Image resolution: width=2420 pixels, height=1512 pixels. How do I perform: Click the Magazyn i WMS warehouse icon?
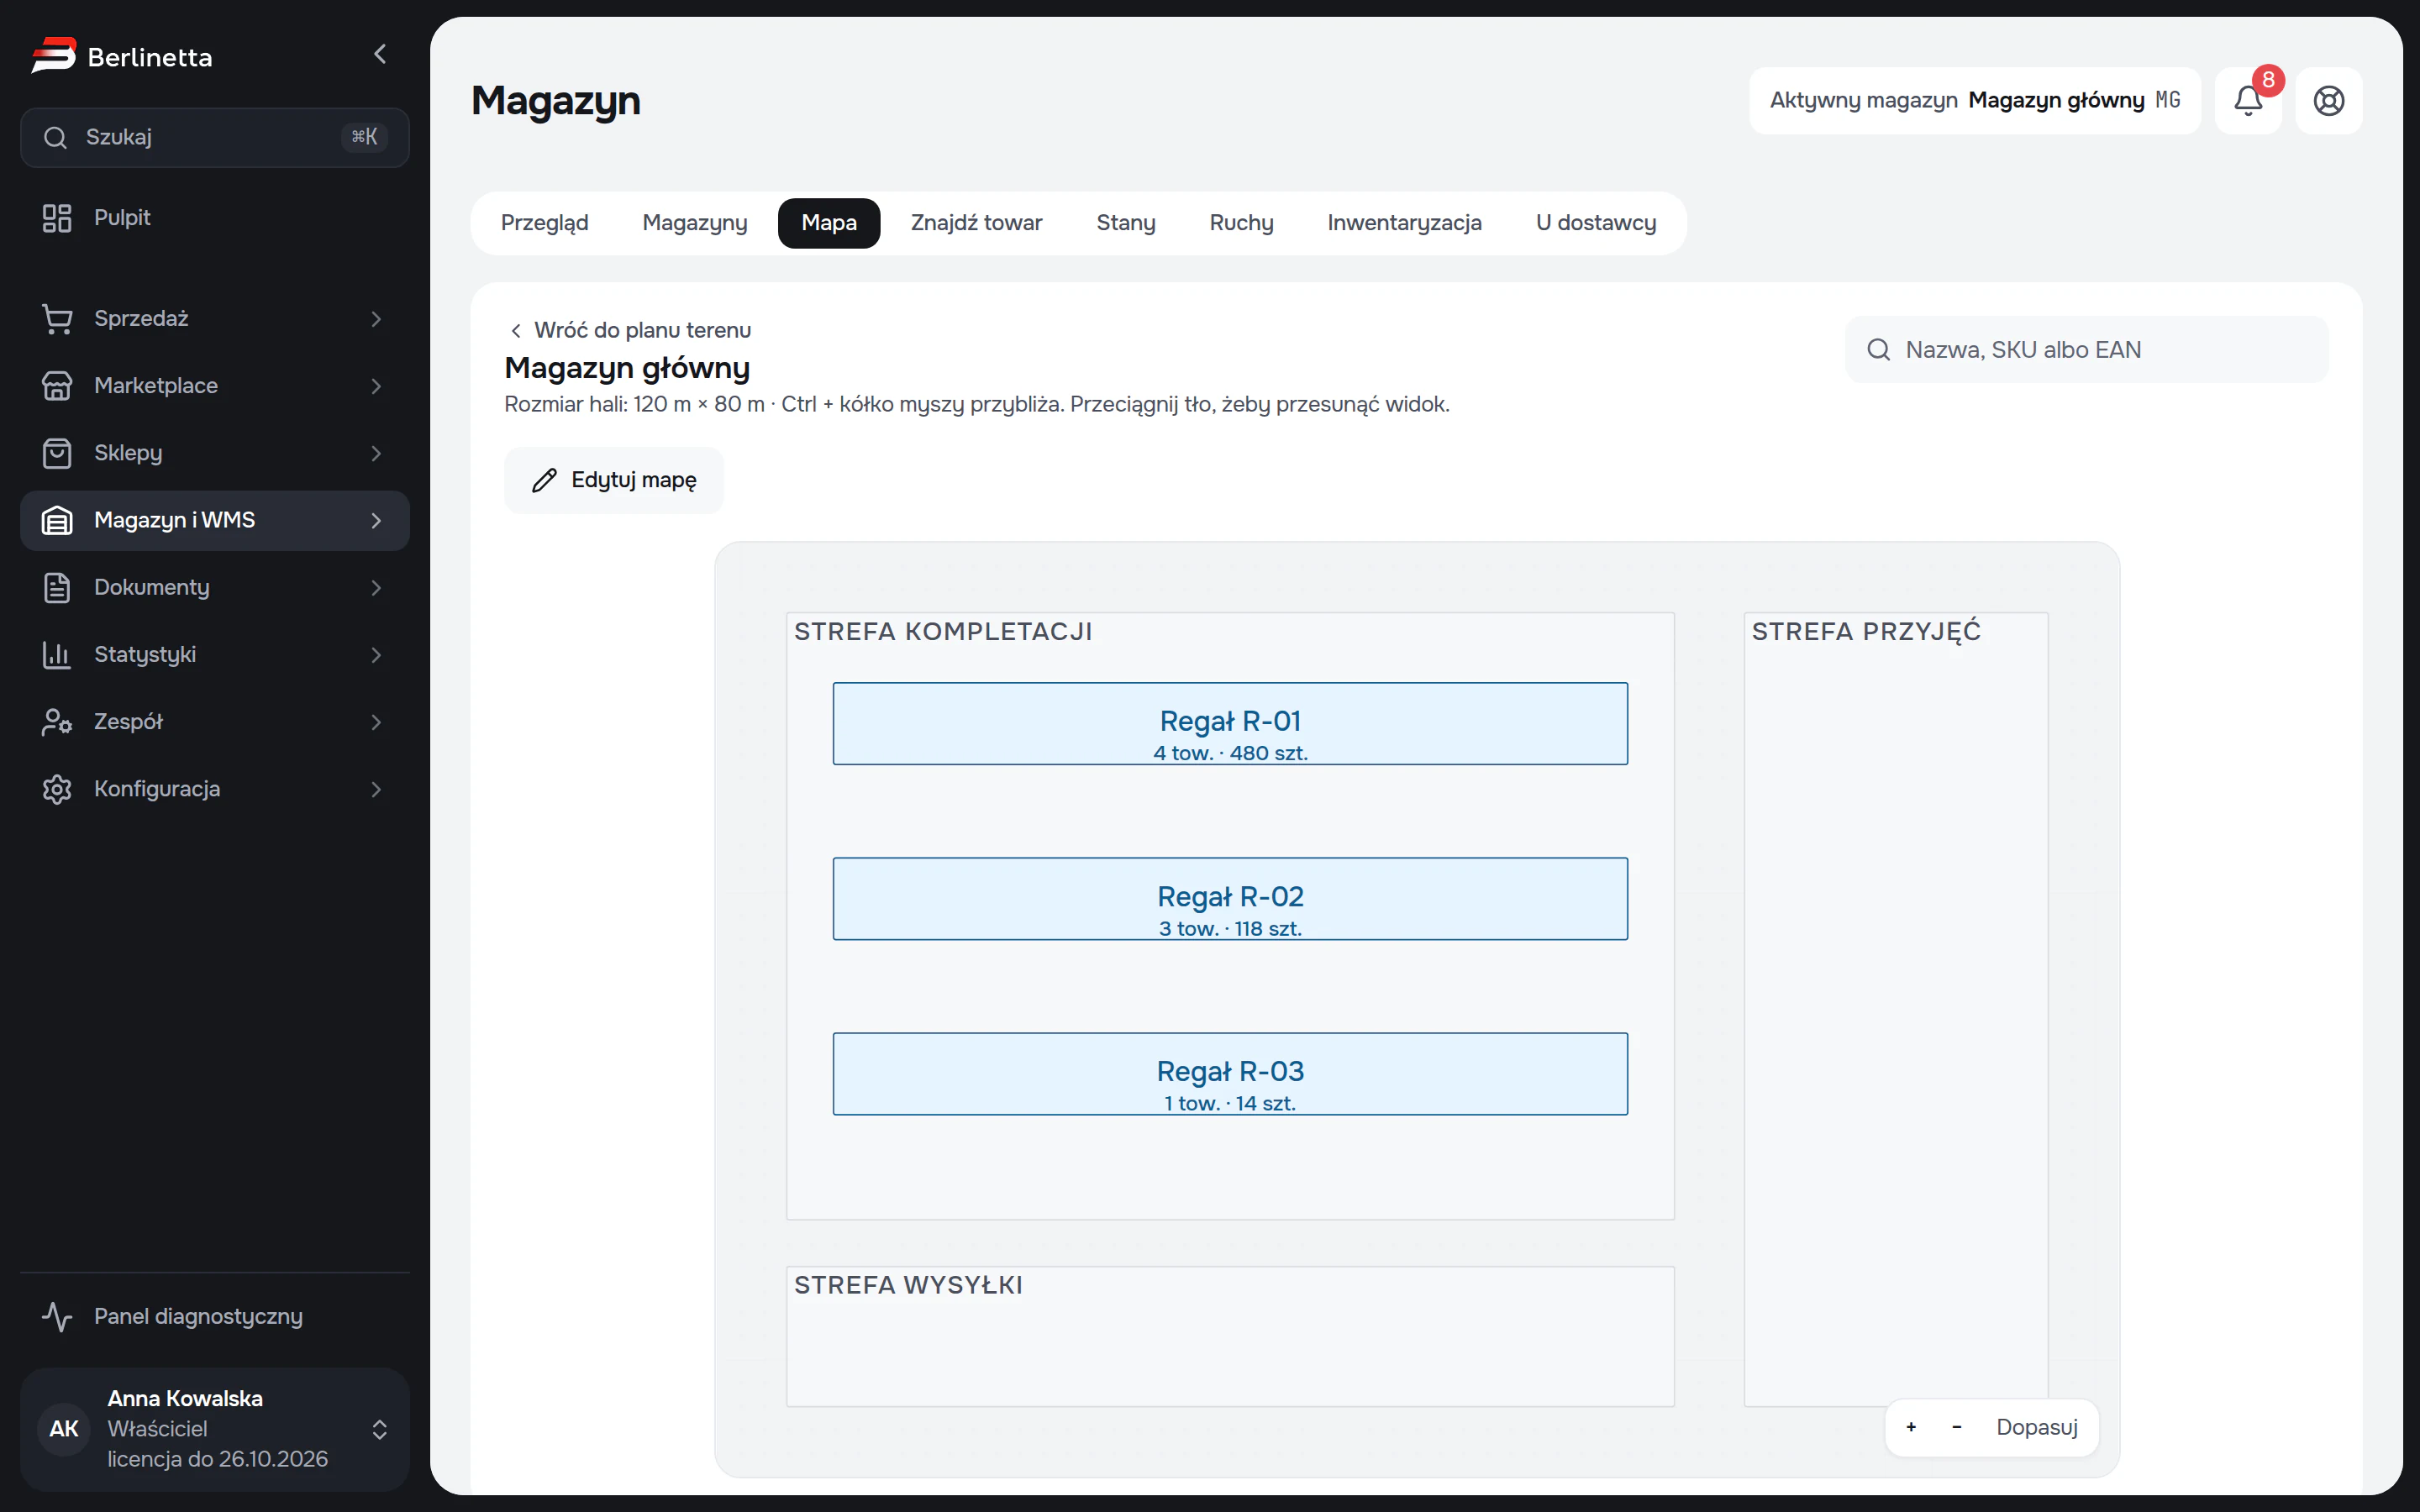pyautogui.click(x=57, y=520)
